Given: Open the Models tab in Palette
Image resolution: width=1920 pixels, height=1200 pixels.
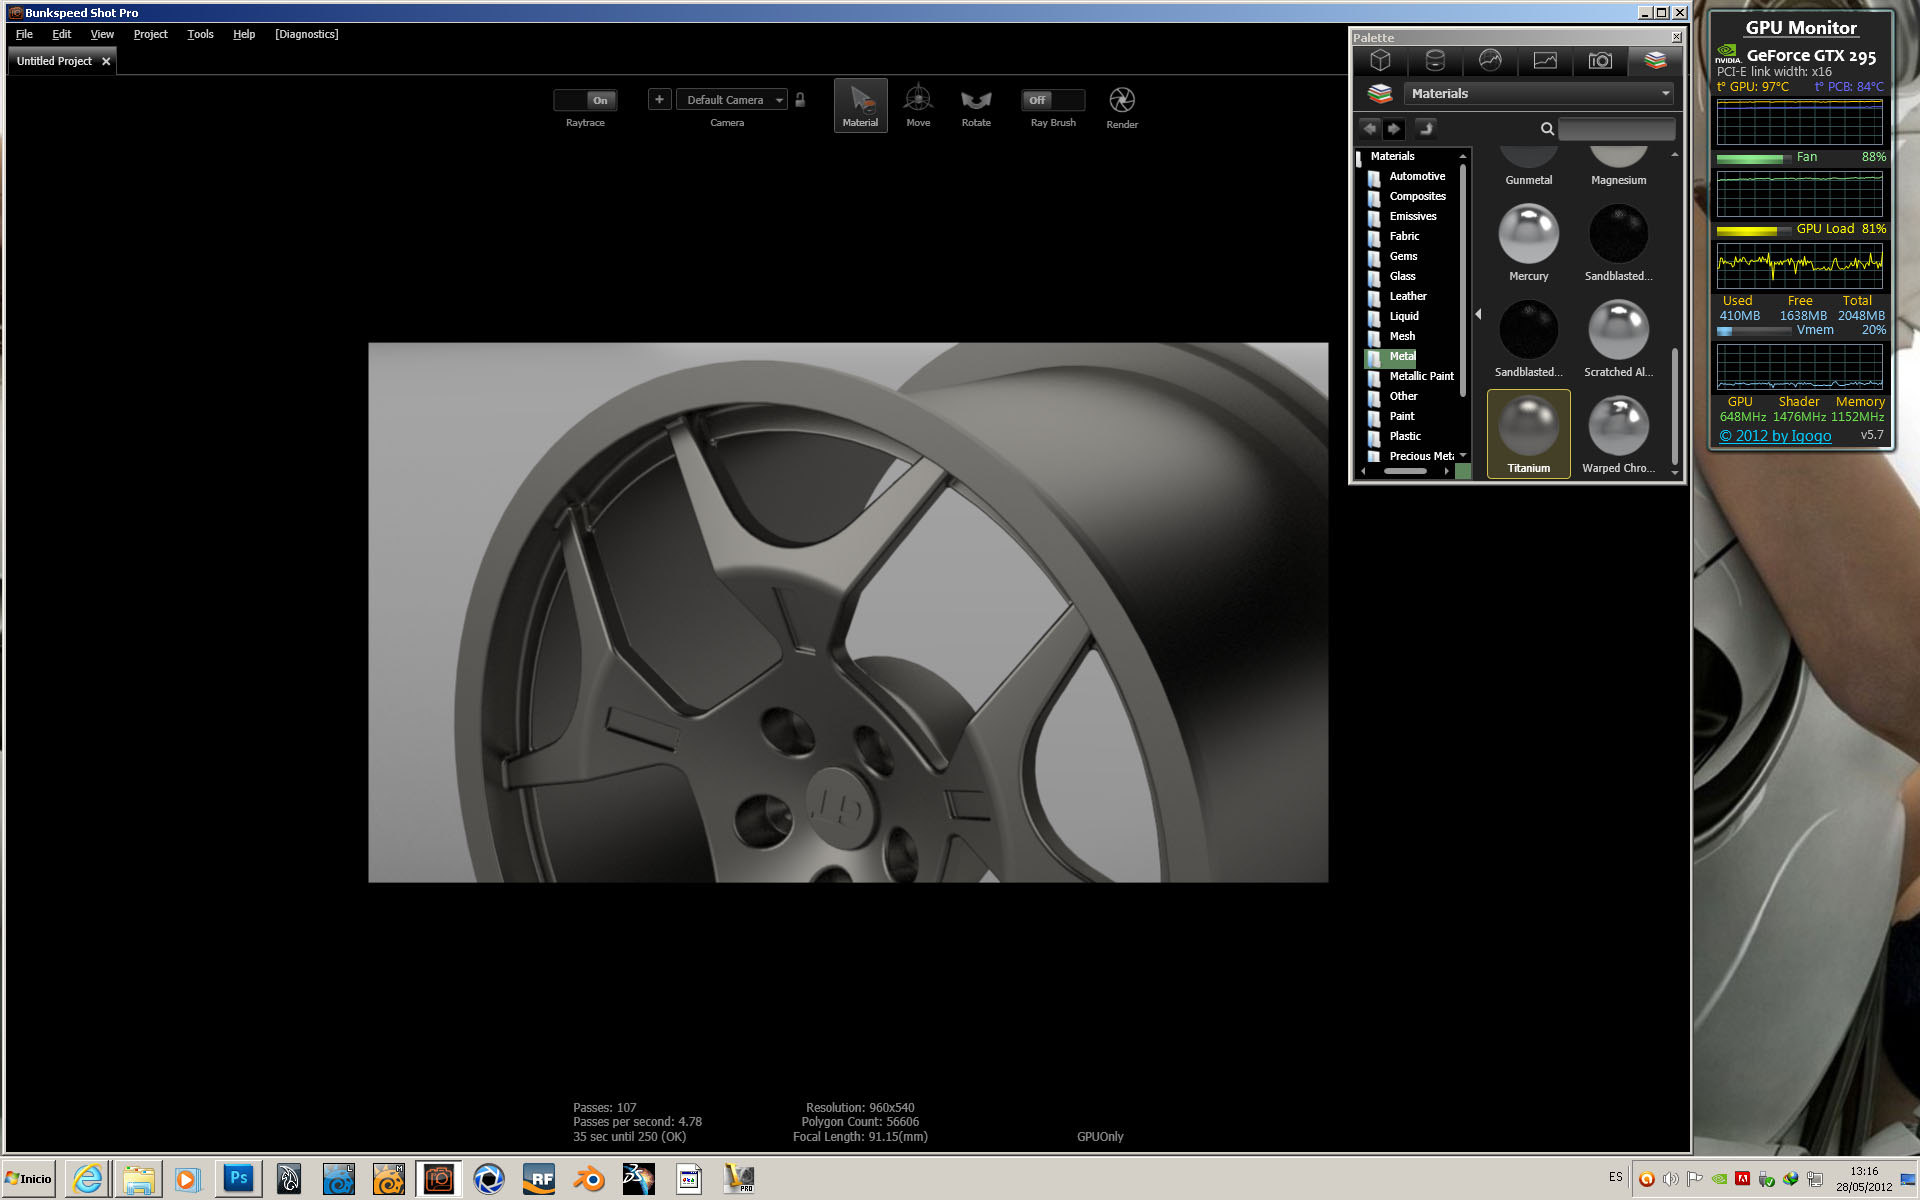Looking at the screenshot, I should [x=1380, y=60].
